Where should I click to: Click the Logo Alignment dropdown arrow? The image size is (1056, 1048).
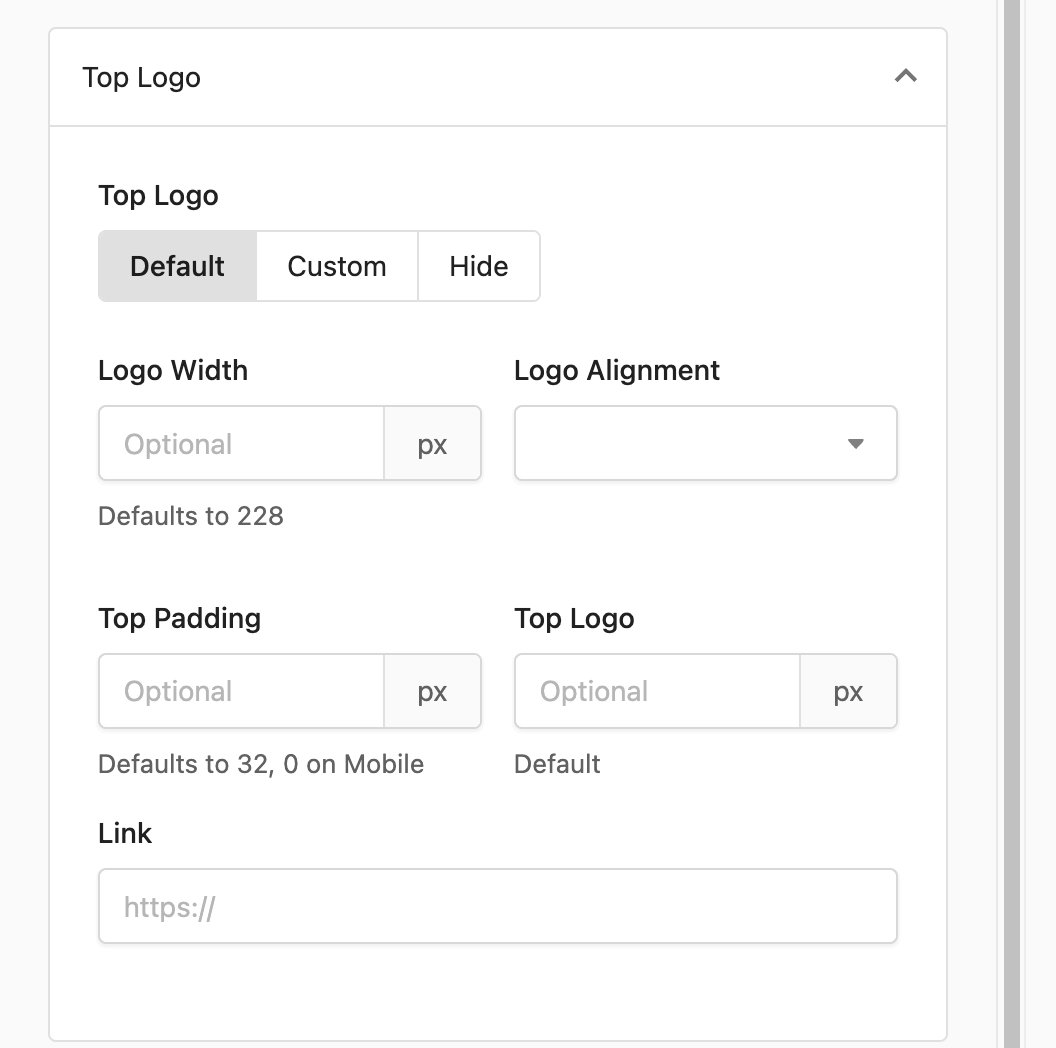coord(855,444)
